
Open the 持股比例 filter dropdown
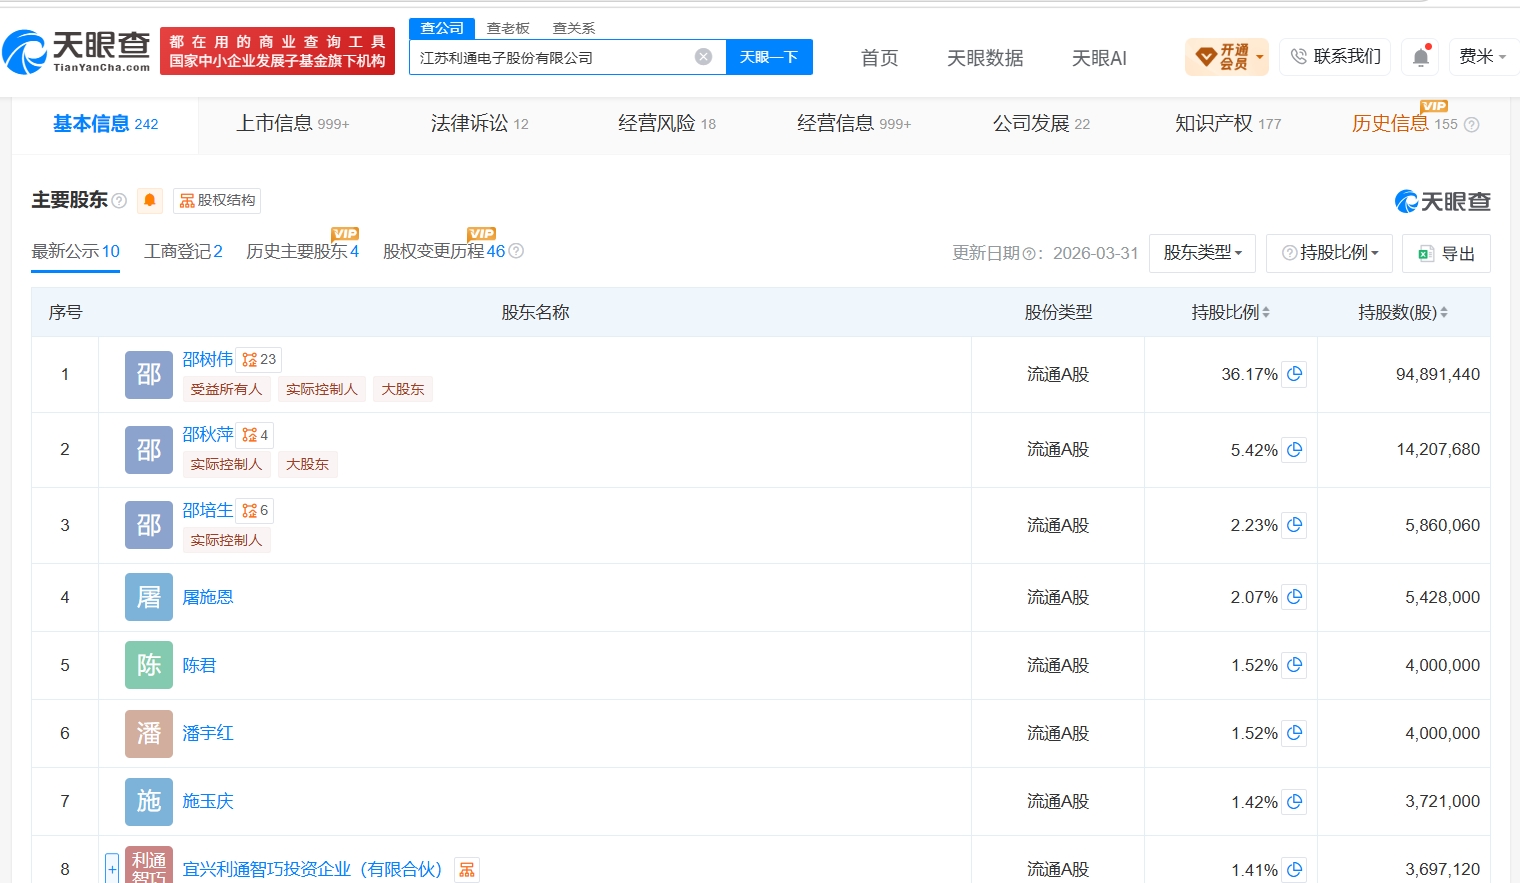click(1330, 253)
